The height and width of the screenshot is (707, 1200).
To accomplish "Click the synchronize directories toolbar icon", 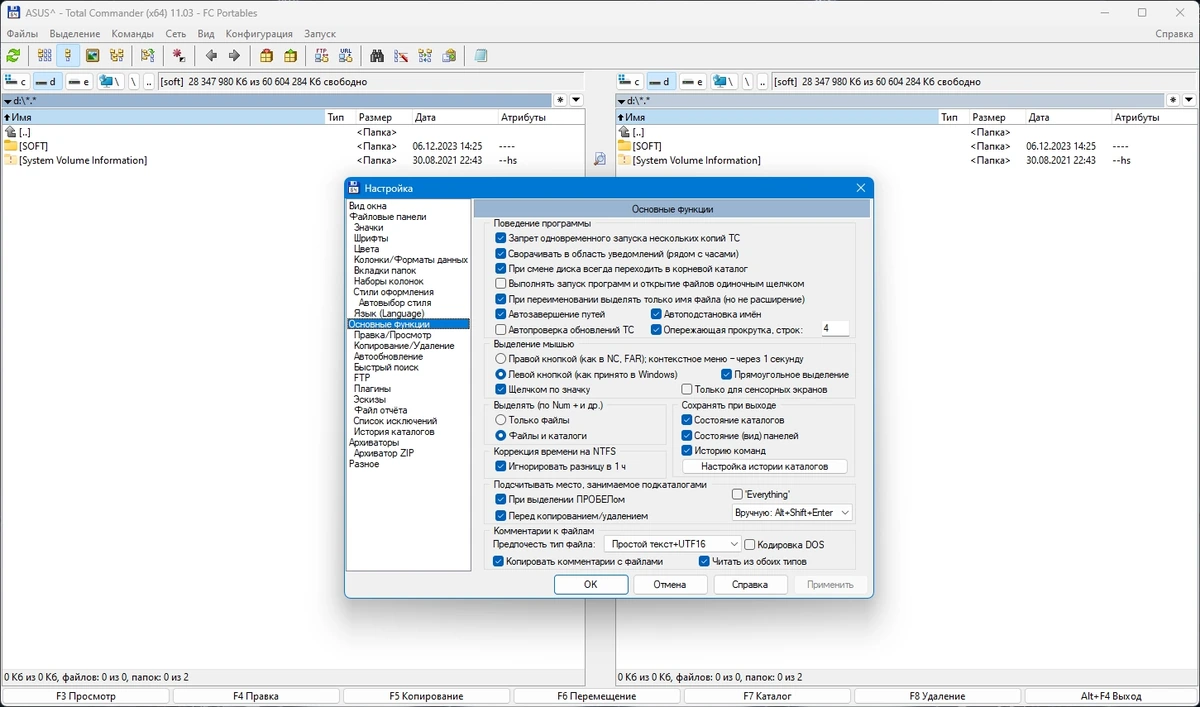I will (426, 56).
